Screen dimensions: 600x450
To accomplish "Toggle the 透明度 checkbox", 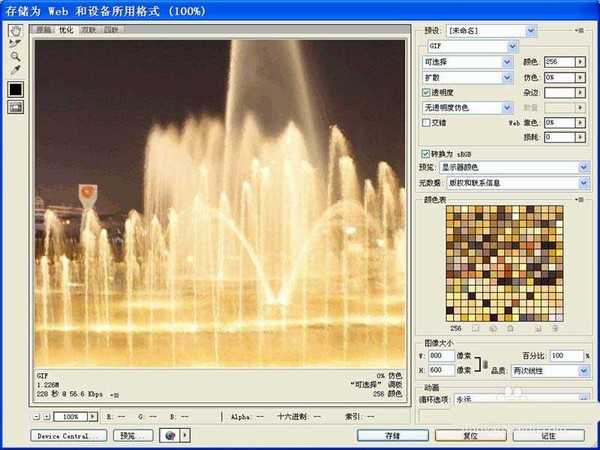I will [427, 92].
